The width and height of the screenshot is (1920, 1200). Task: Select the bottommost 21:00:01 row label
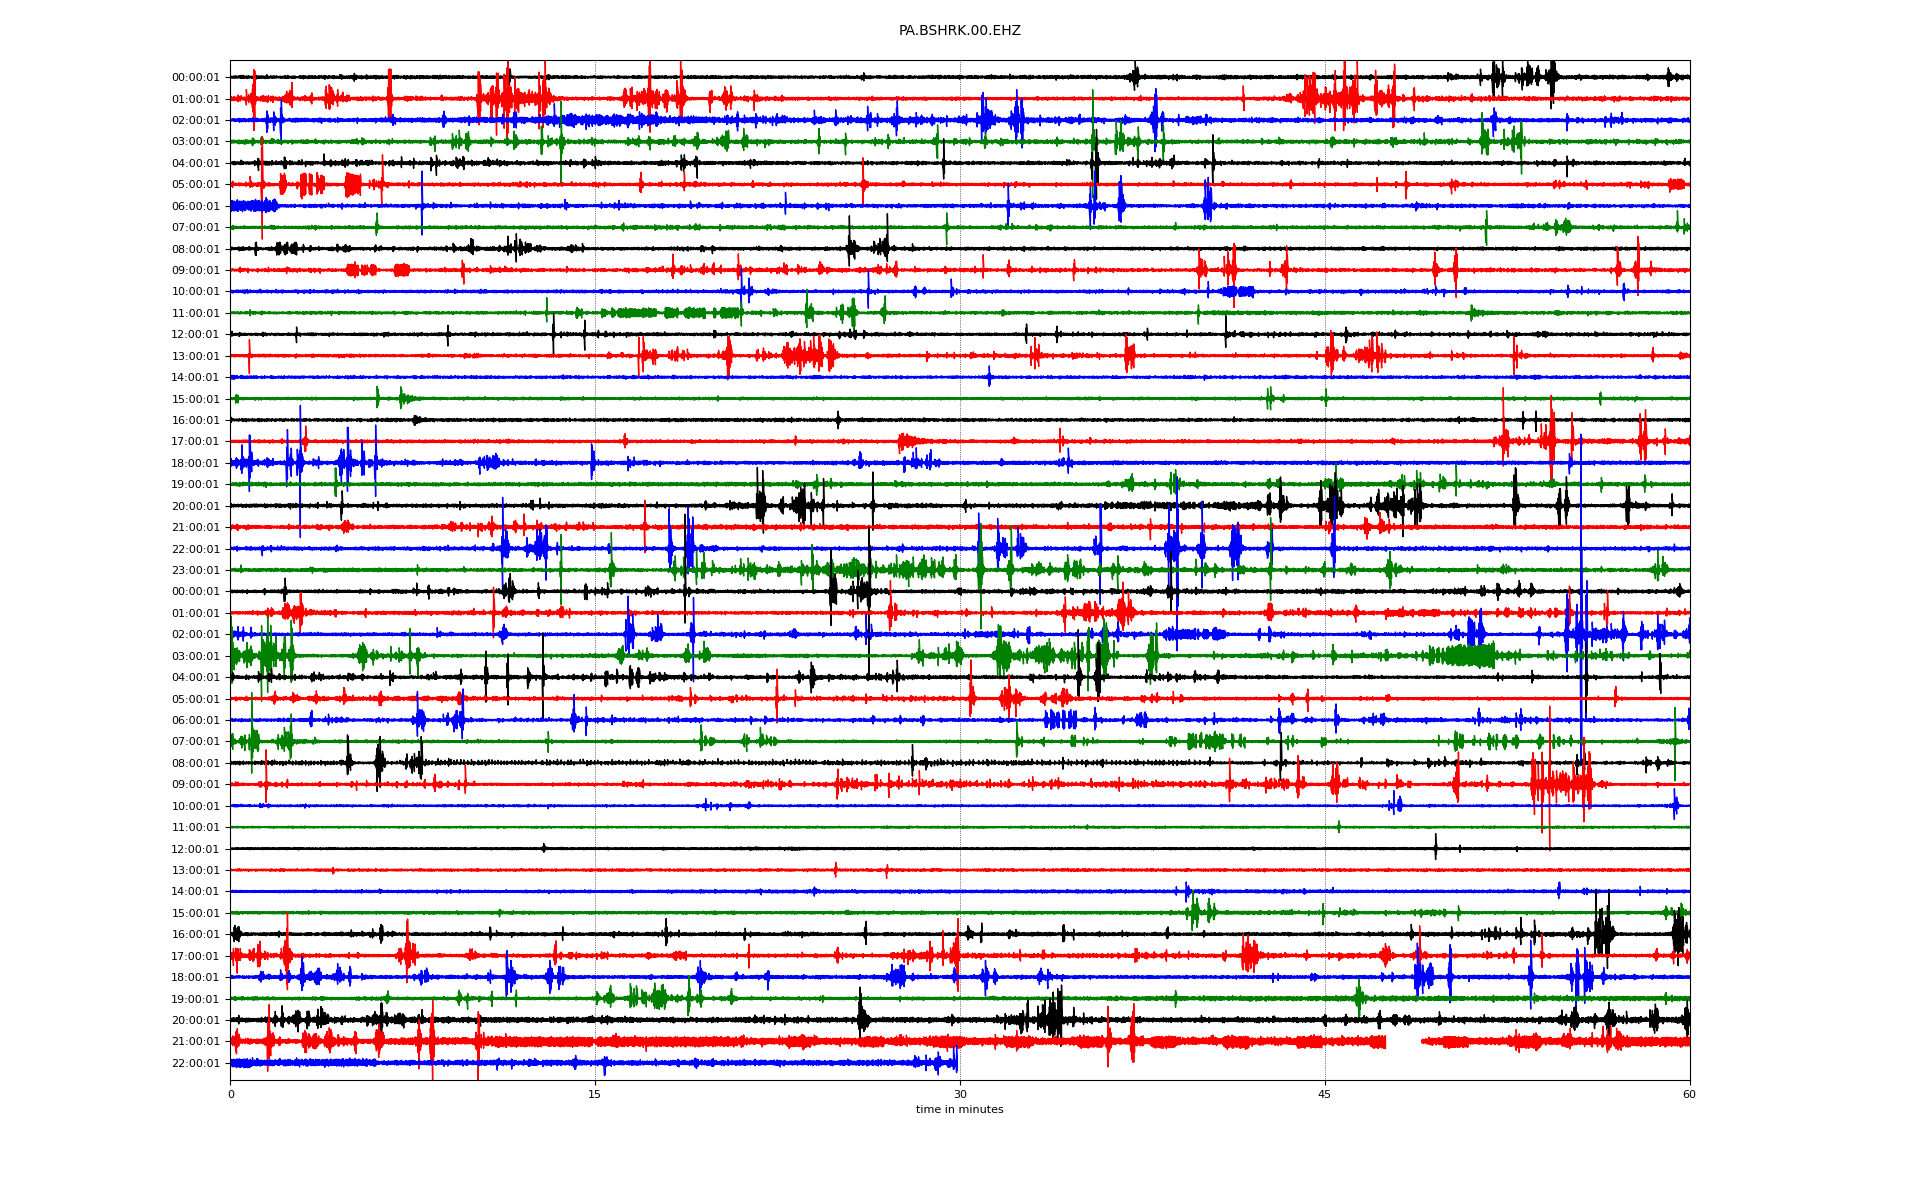[195, 1042]
